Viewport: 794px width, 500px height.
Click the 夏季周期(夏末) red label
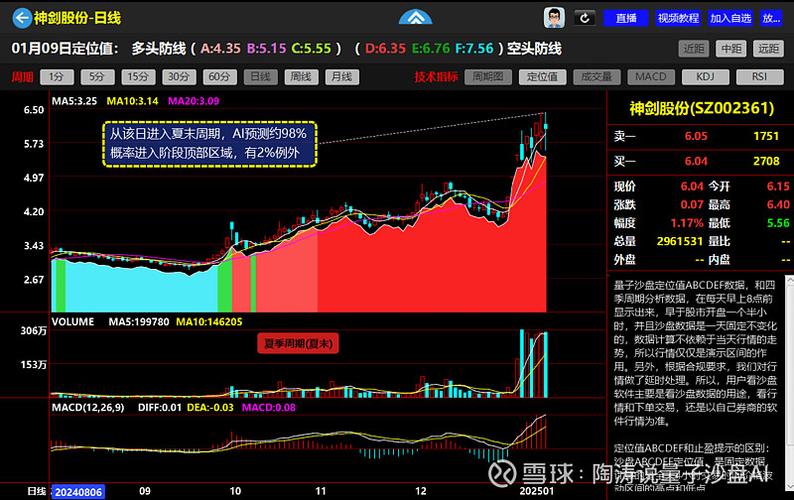[298, 343]
